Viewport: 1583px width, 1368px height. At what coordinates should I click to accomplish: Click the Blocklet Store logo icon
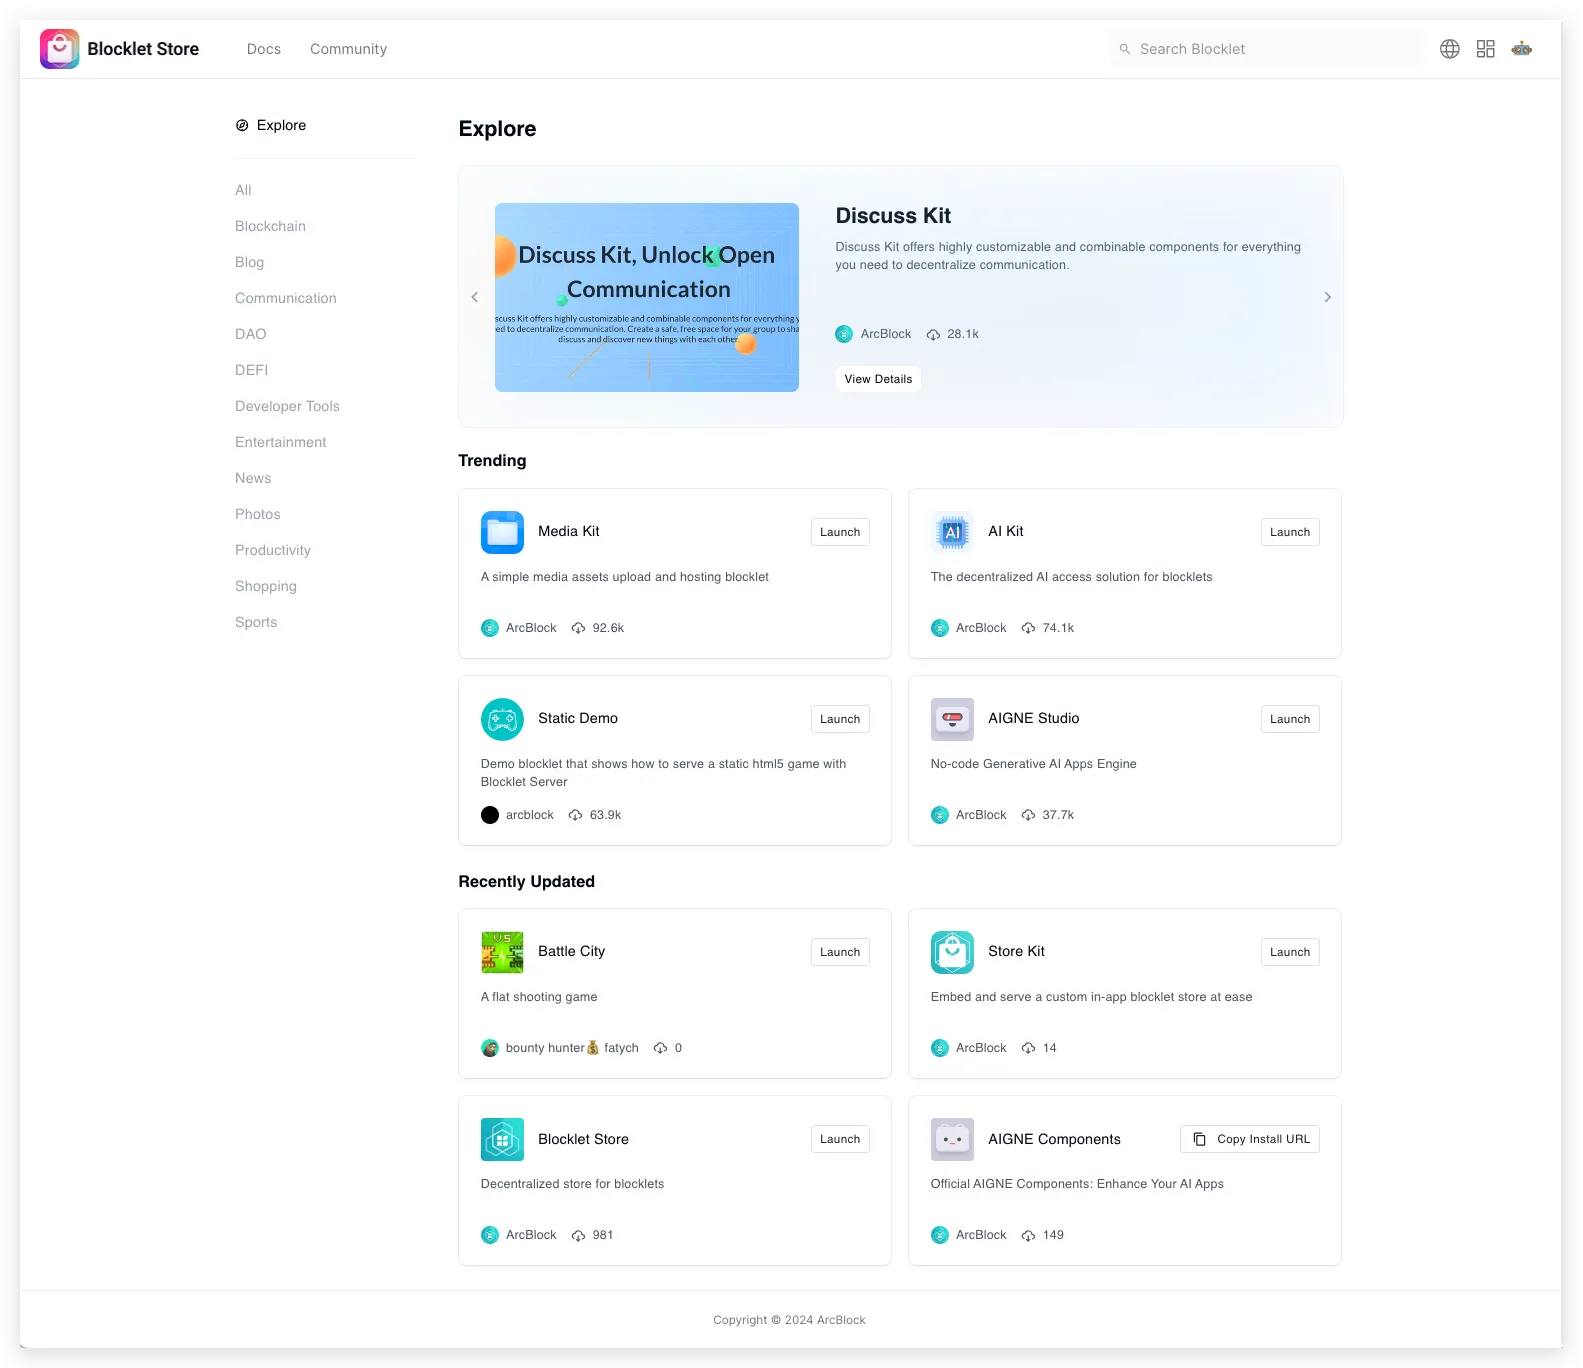tap(59, 49)
